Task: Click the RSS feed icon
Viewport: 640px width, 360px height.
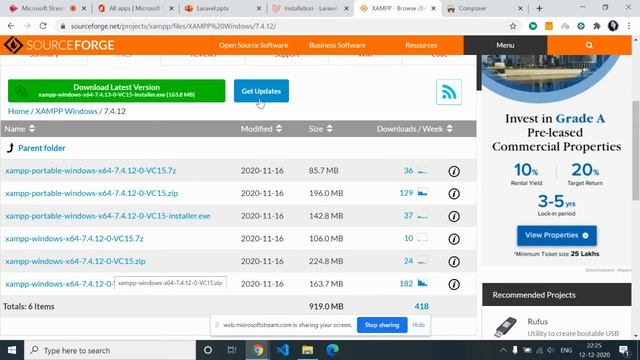Action: [x=449, y=92]
